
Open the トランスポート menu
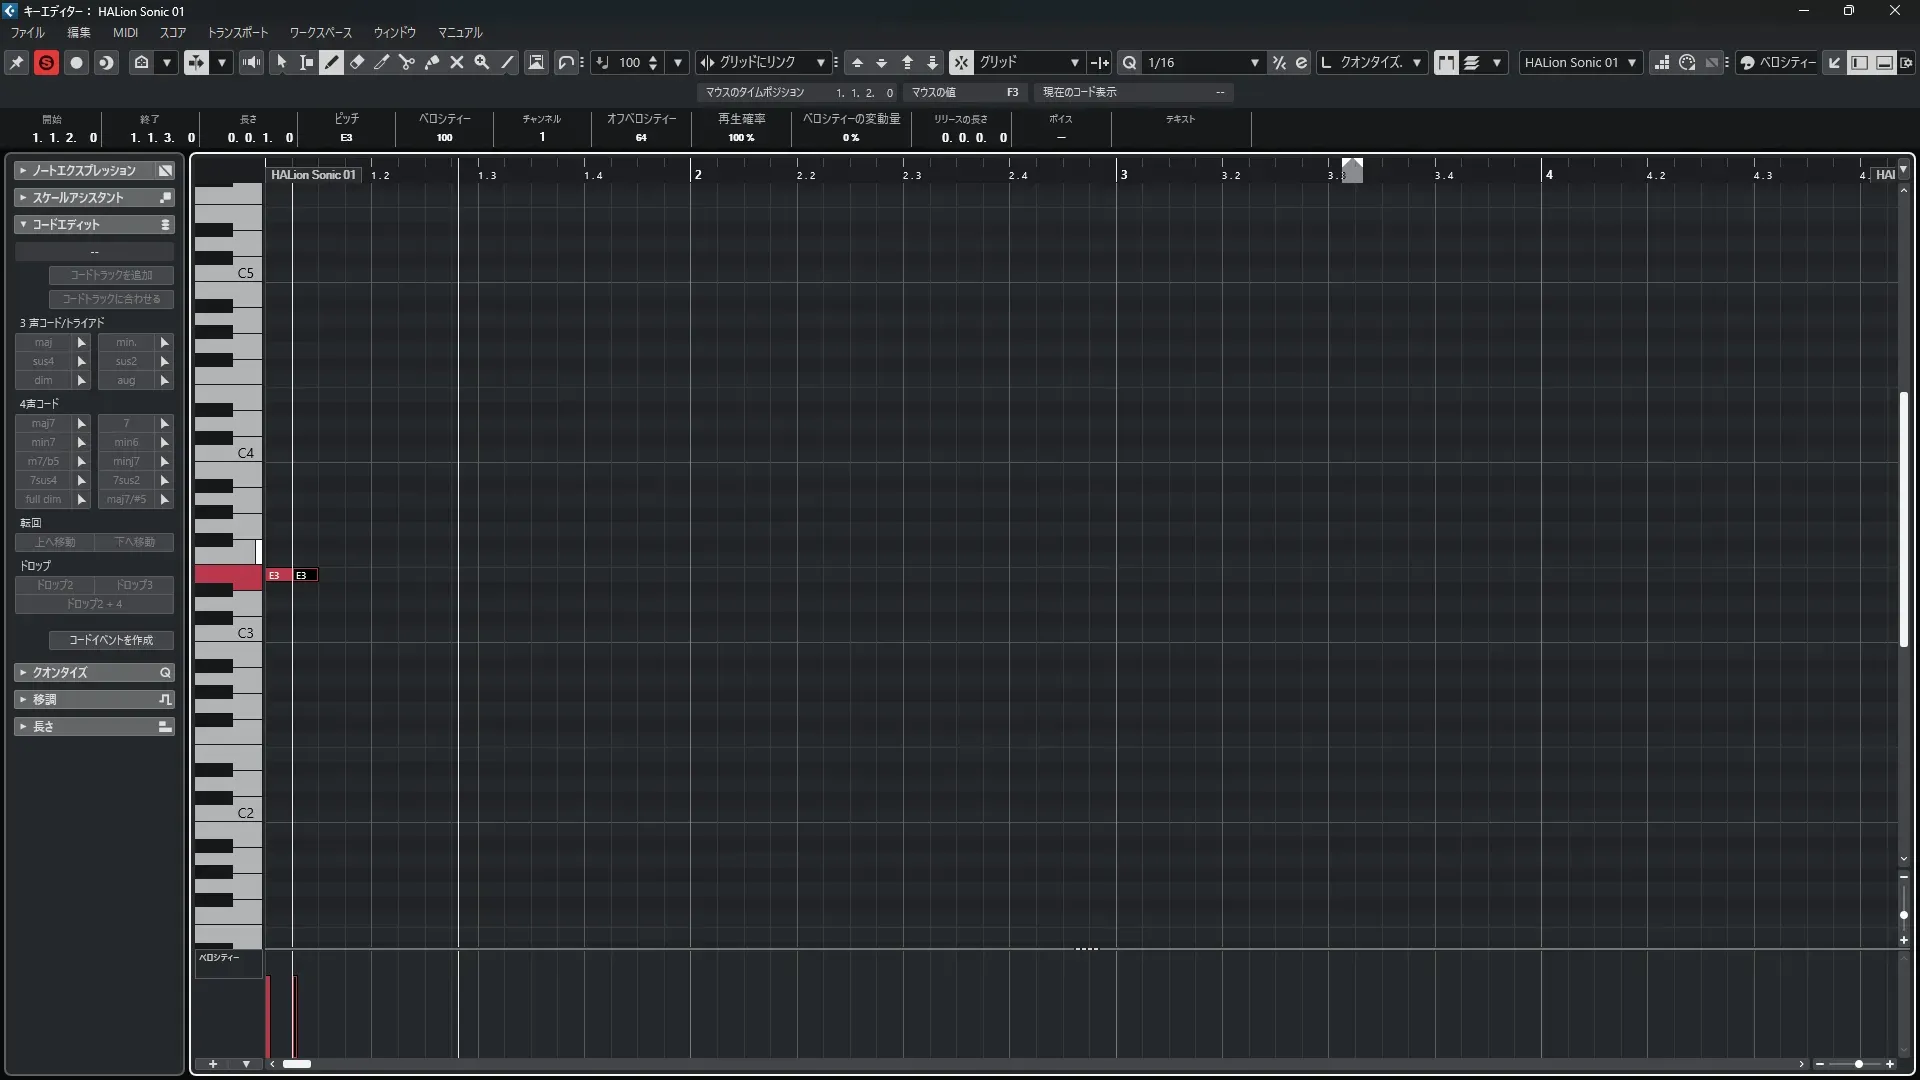[237, 32]
